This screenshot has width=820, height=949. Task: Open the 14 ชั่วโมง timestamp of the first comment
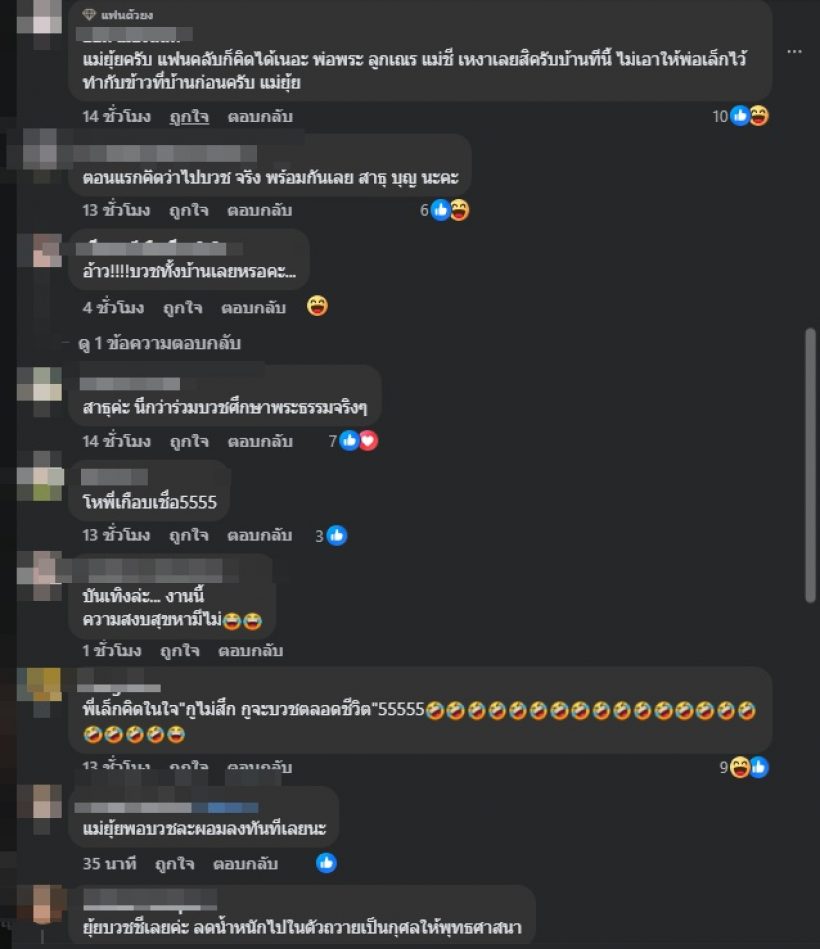[x=117, y=116]
